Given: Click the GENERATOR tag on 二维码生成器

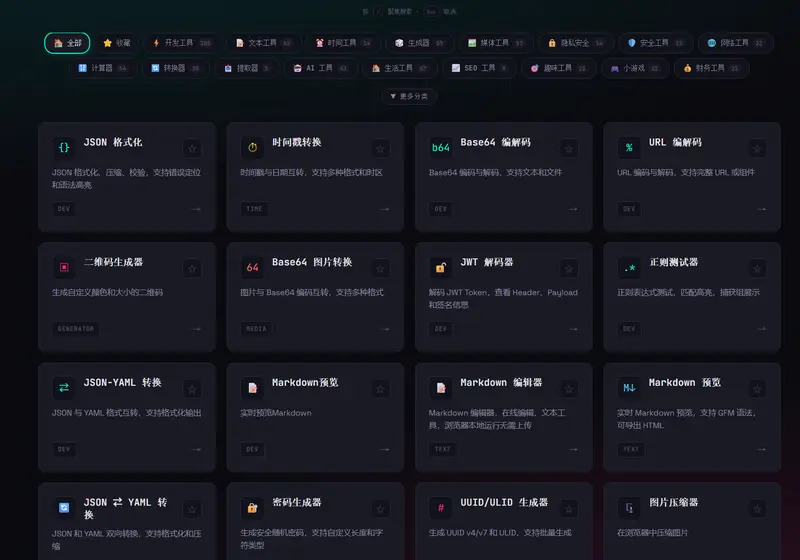Looking at the screenshot, I should pyautogui.click(x=76, y=329).
